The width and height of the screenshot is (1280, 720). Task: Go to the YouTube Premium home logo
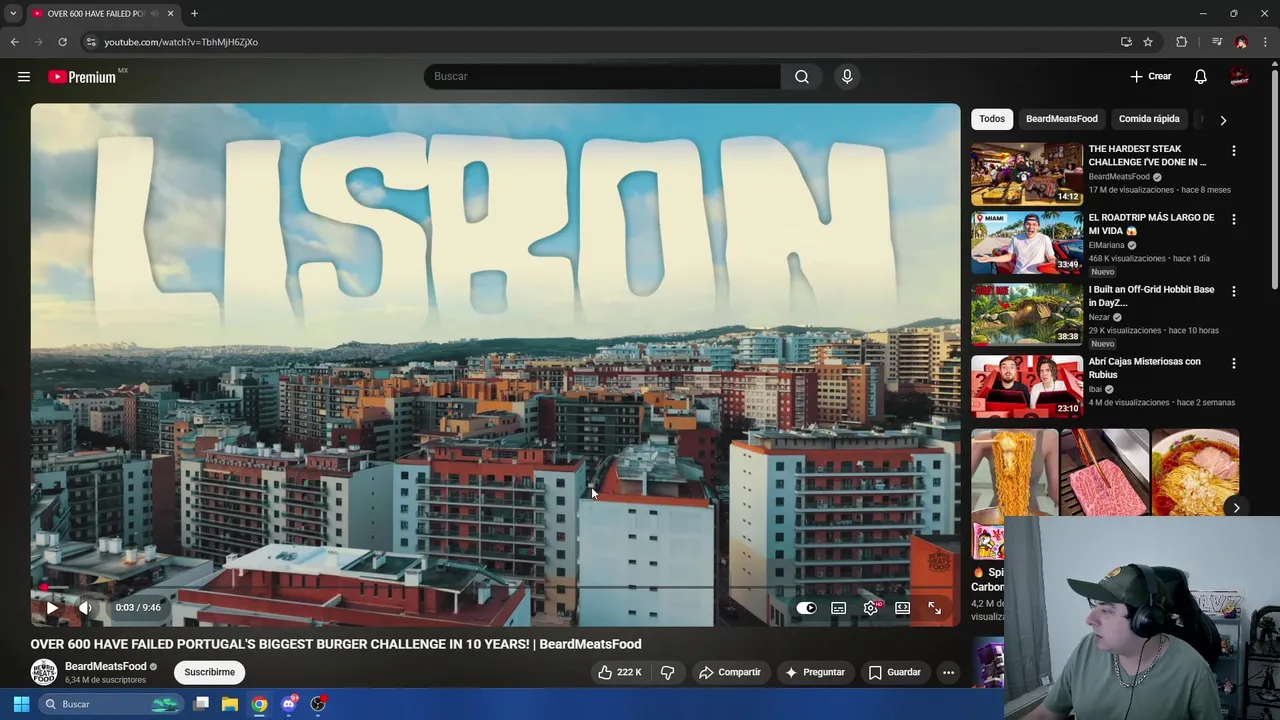[x=83, y=77]
